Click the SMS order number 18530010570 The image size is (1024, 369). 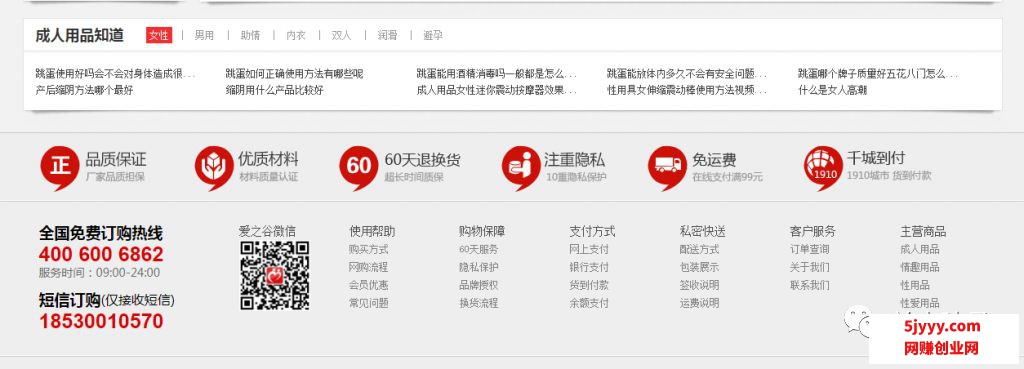101,321
